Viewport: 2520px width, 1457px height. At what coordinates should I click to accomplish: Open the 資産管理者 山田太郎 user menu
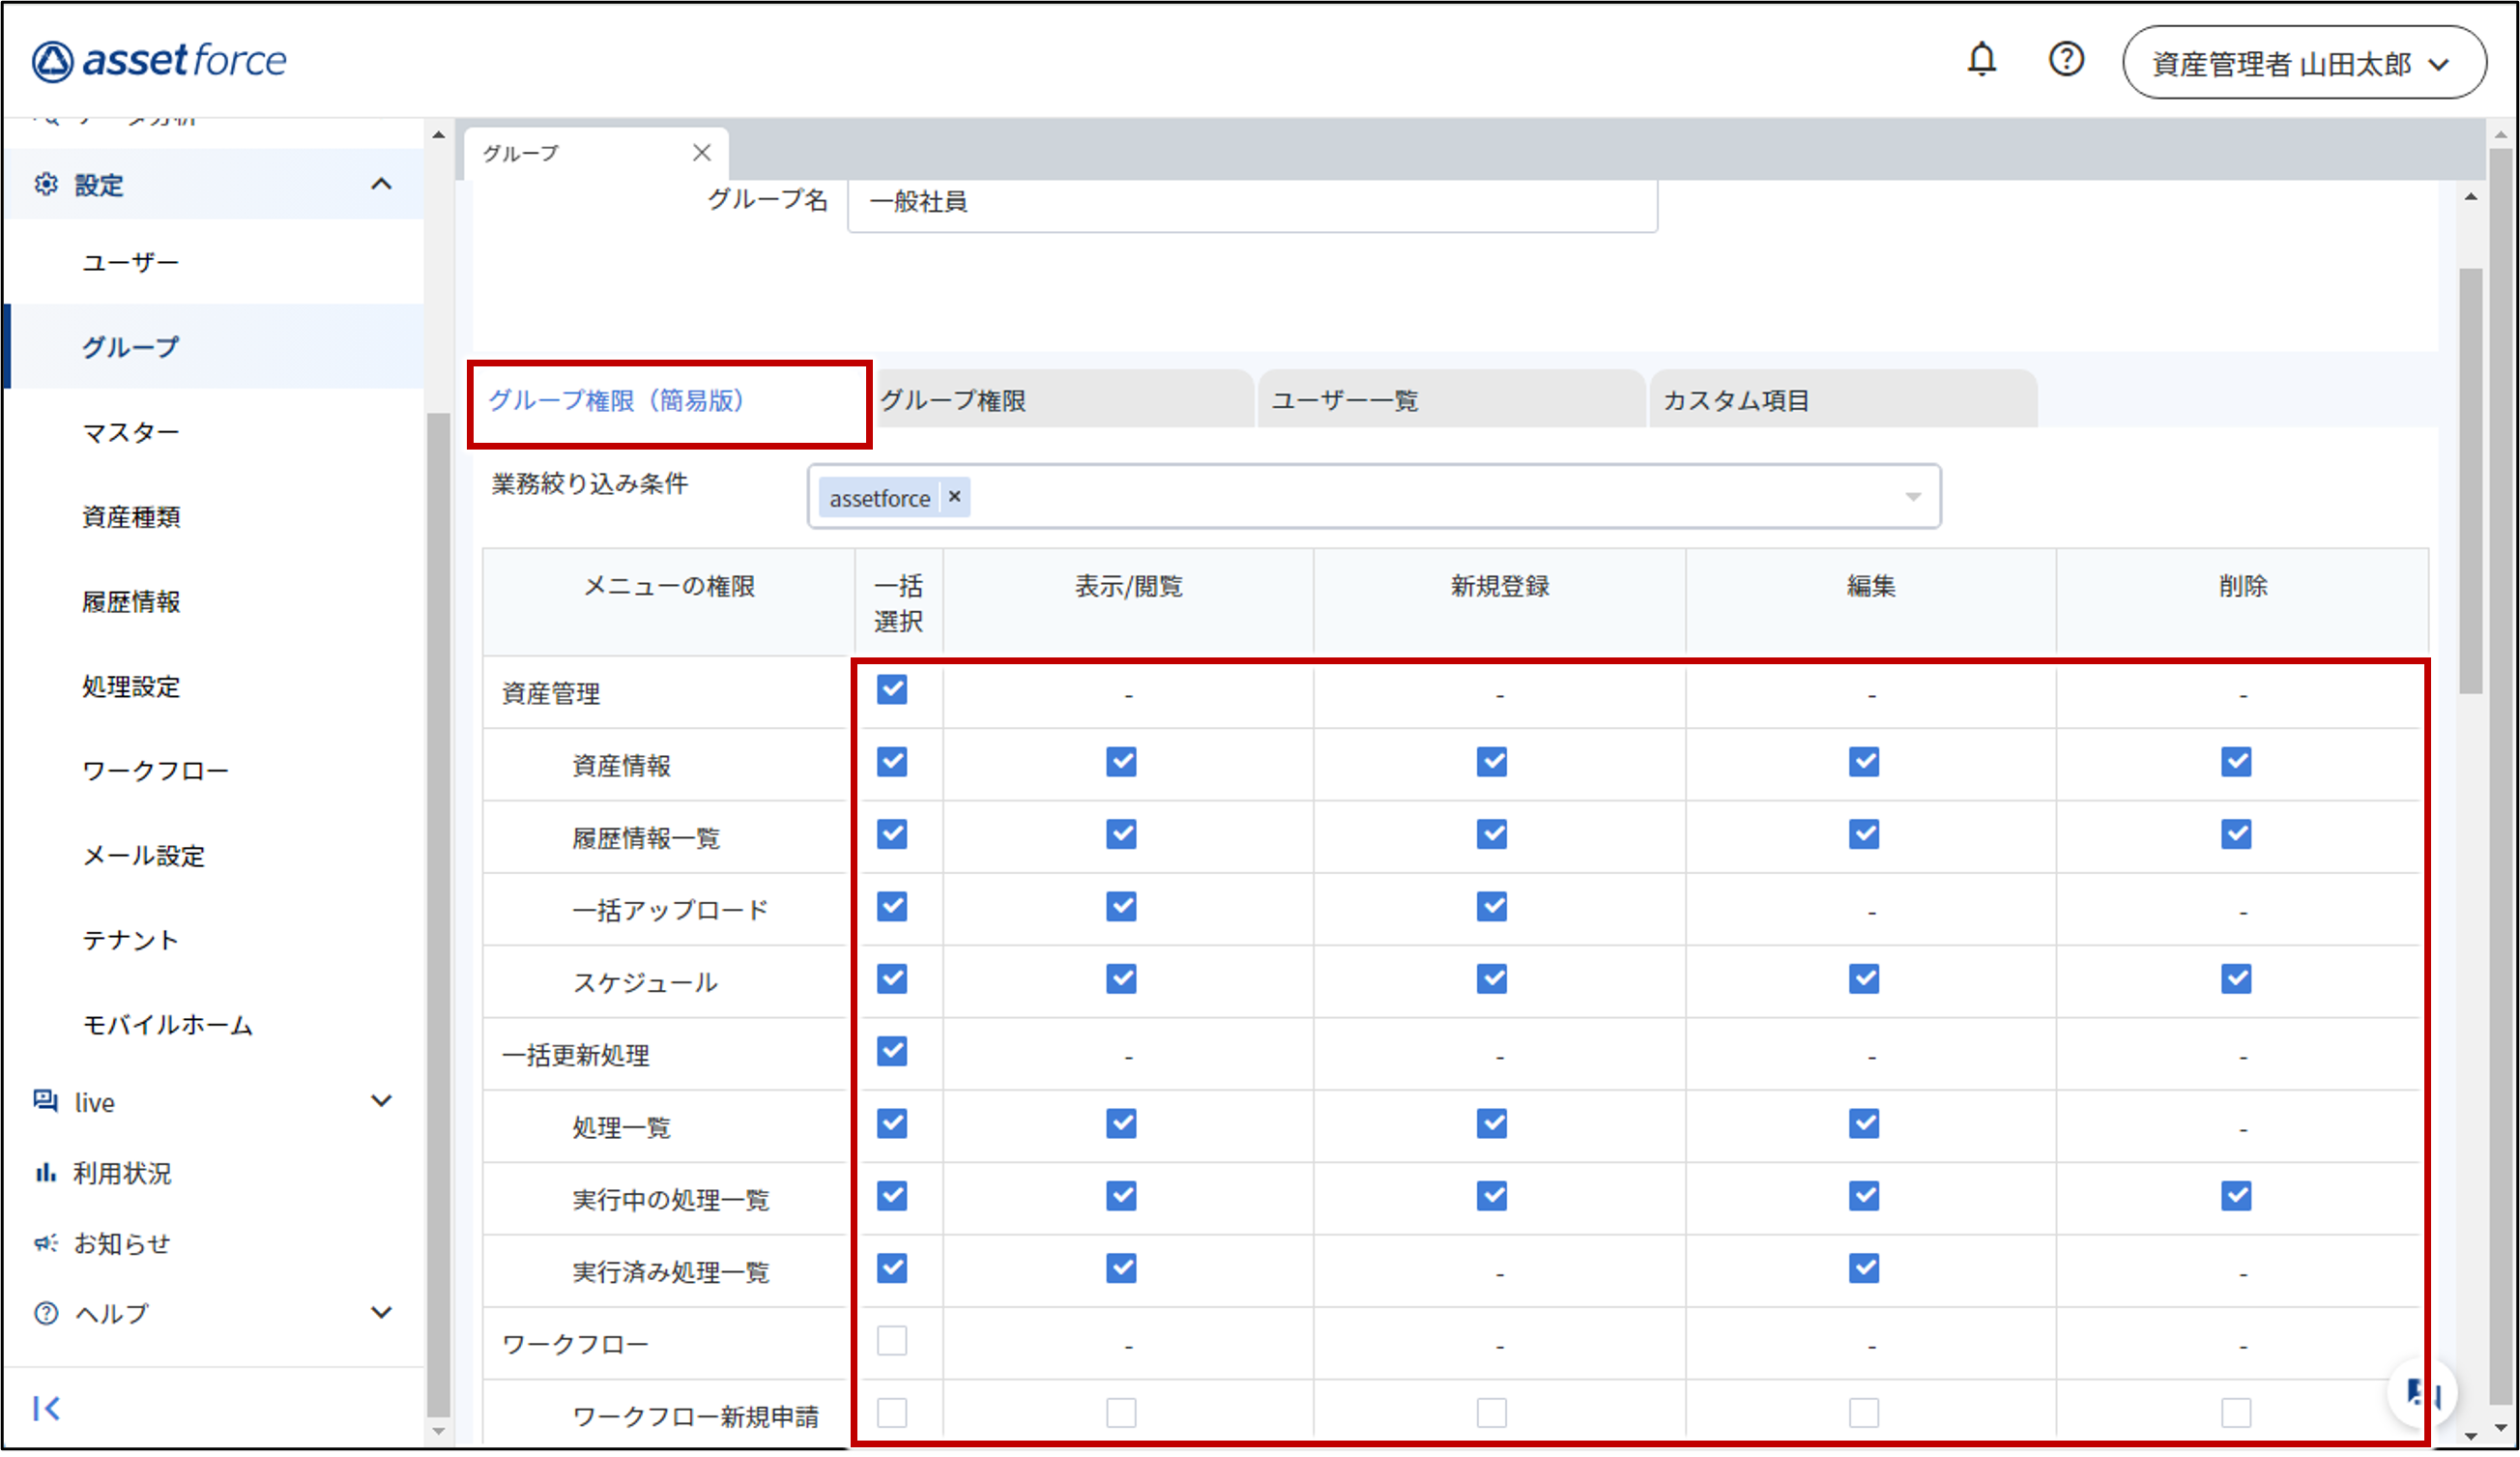(2304, 62)
